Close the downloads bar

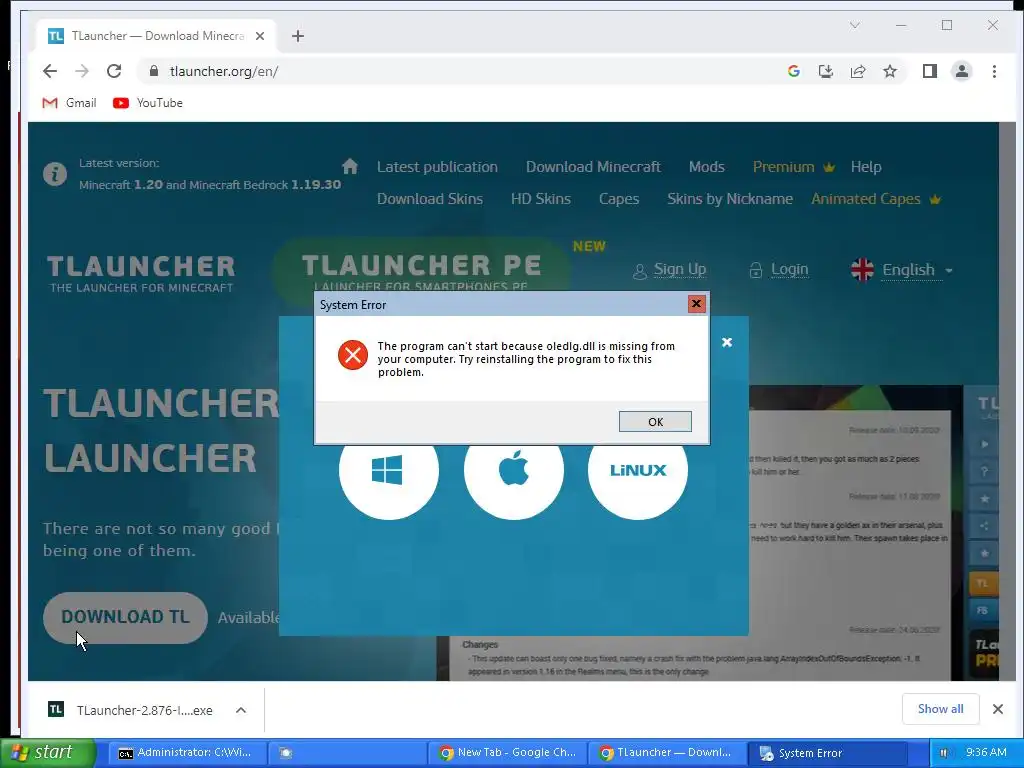pos(998,709)
